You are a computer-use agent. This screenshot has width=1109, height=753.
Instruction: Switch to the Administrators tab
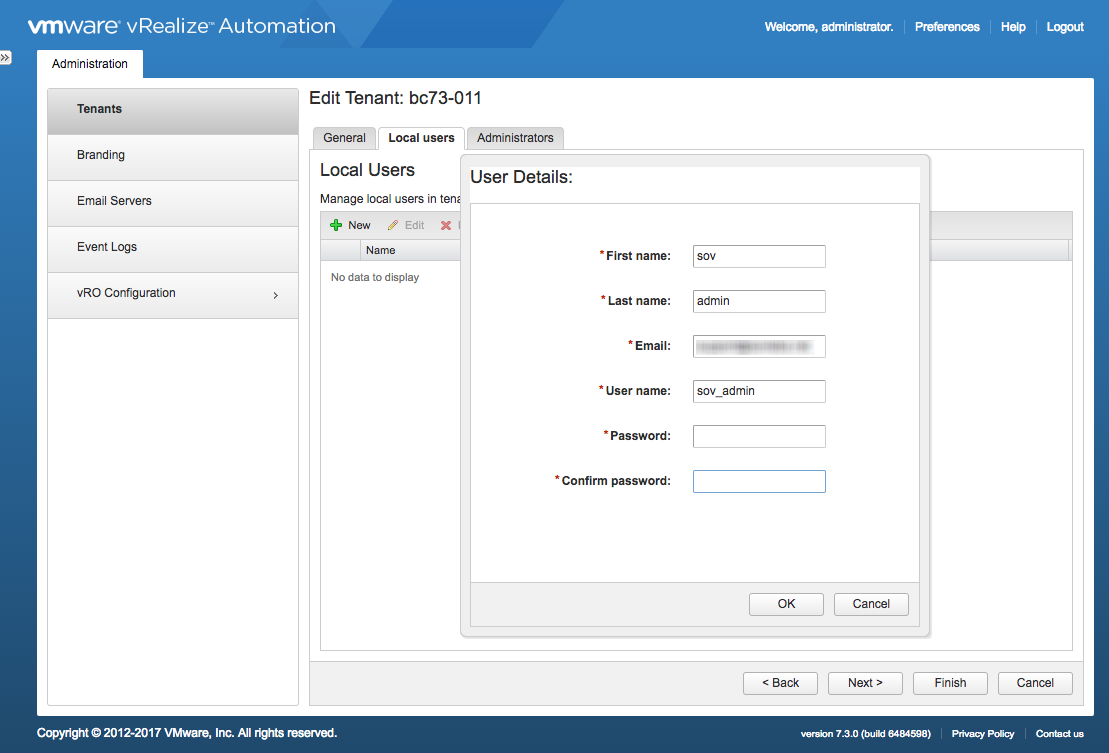[x=515, y=138]
